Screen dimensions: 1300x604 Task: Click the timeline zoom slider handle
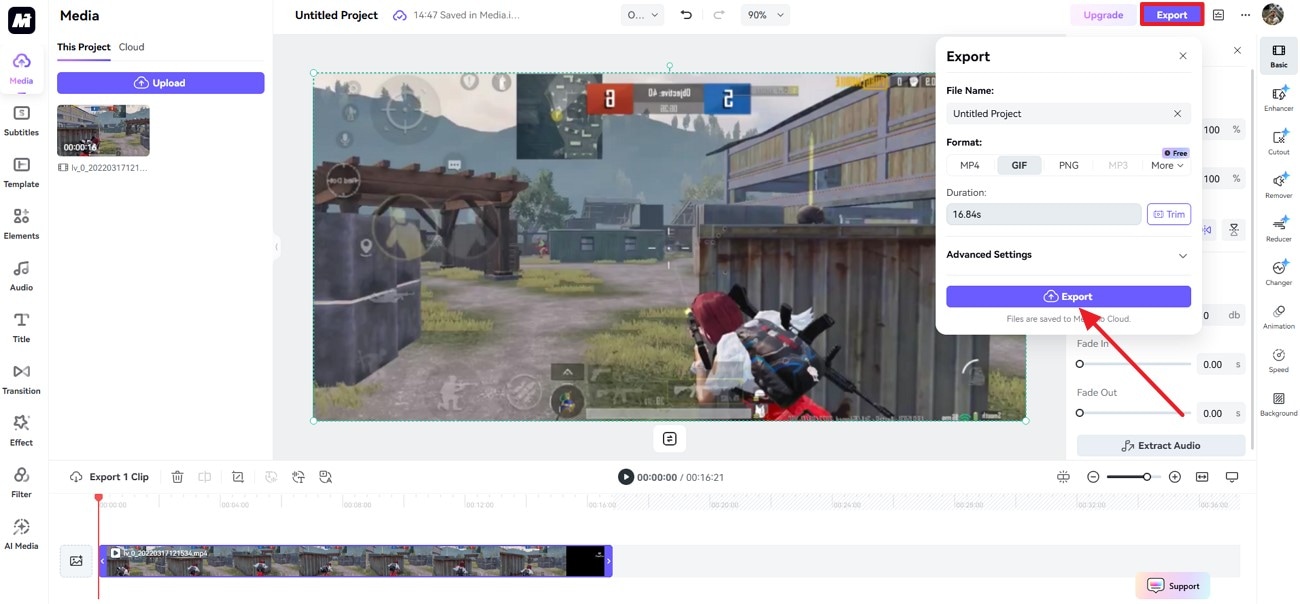[x=1147, y=477]
